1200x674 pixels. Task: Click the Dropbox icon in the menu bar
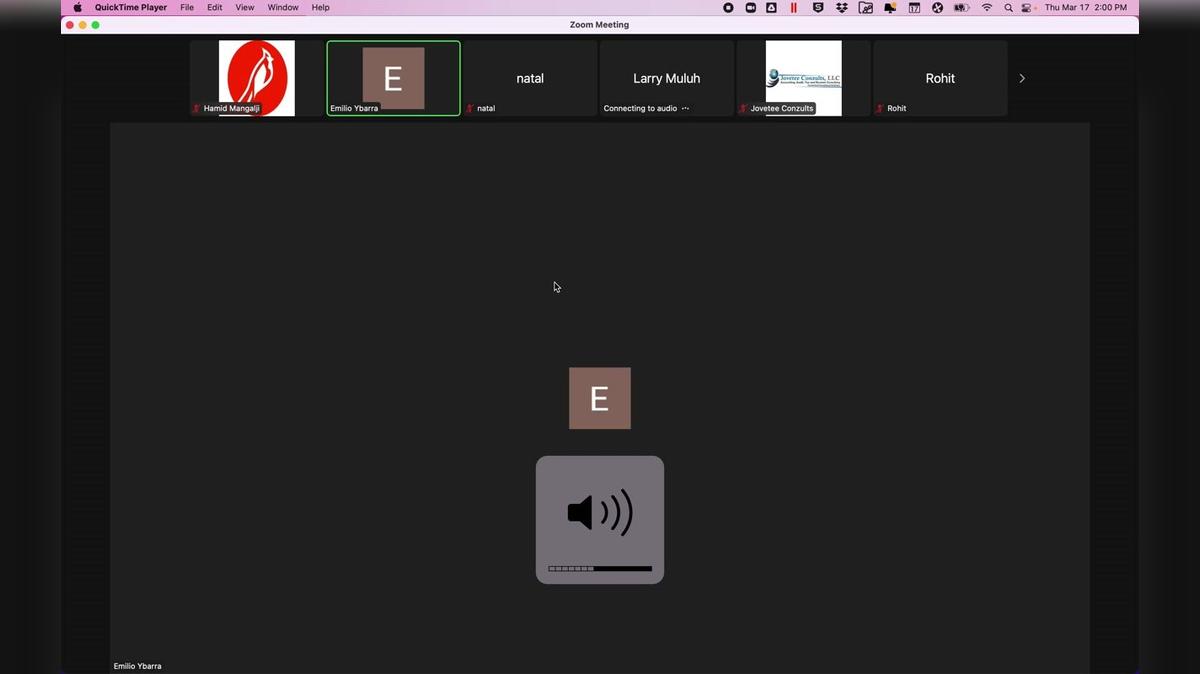coord(842,8)
